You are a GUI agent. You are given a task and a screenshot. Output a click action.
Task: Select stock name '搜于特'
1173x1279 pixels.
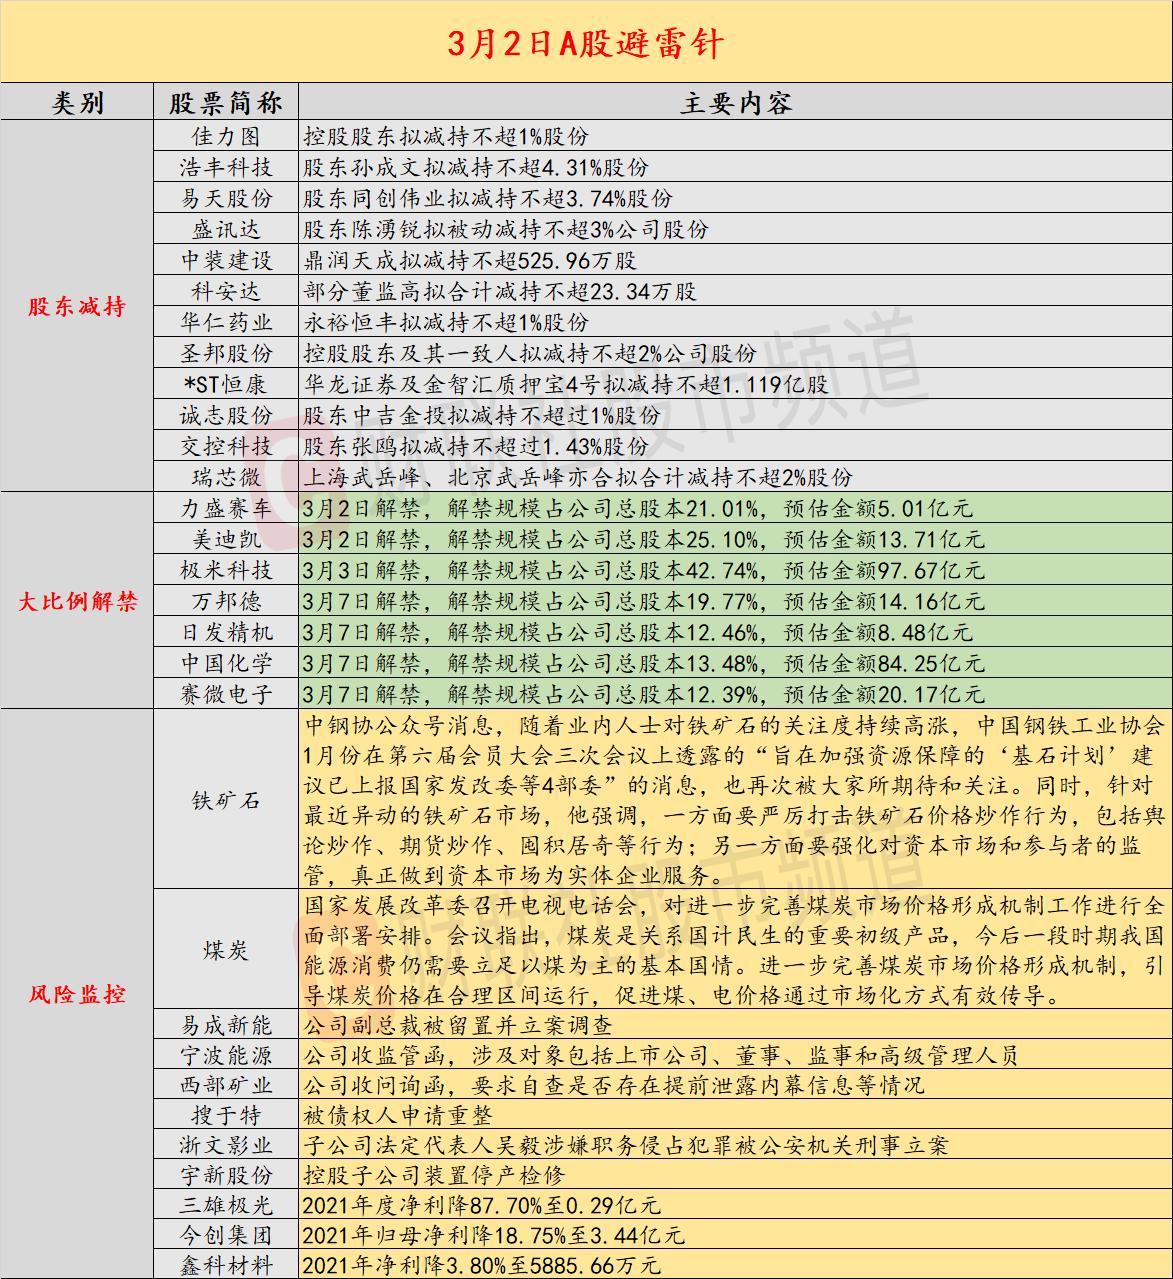point(226,1115)
